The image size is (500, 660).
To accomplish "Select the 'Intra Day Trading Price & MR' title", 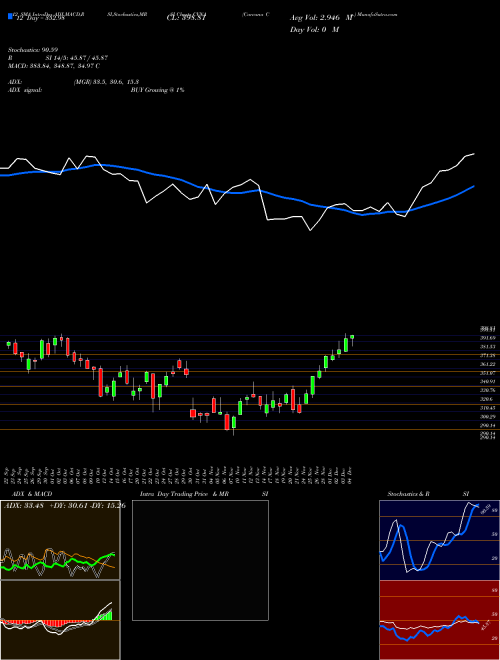I will (x=184, y=494).
